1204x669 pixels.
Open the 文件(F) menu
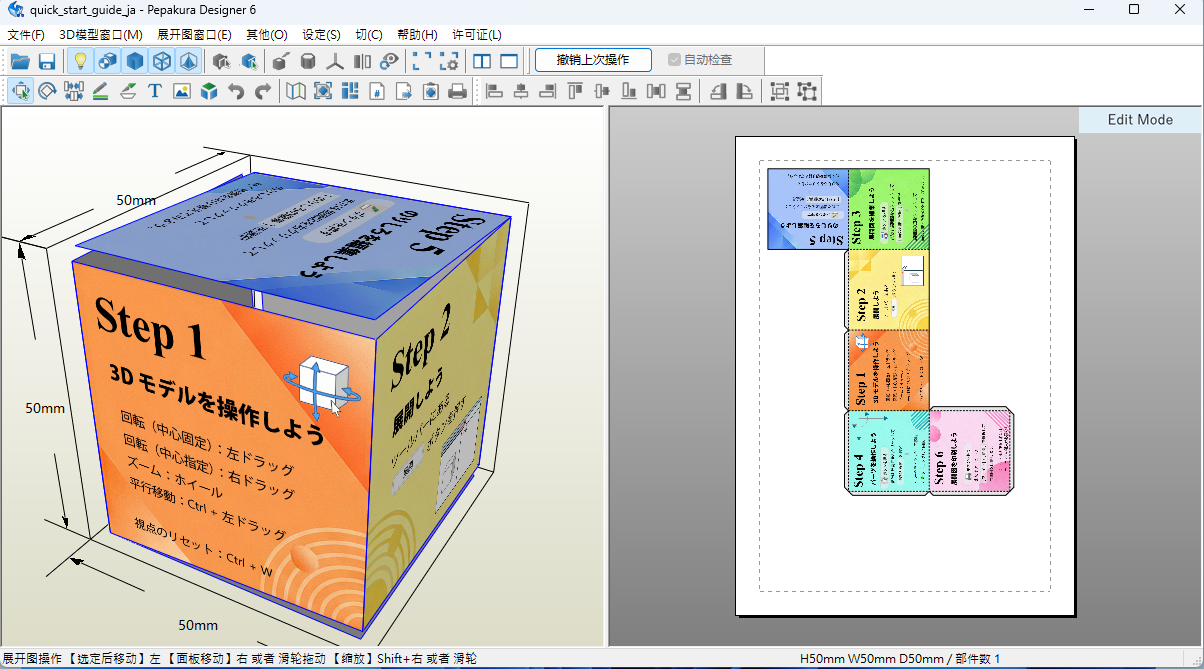coord(26,35)
